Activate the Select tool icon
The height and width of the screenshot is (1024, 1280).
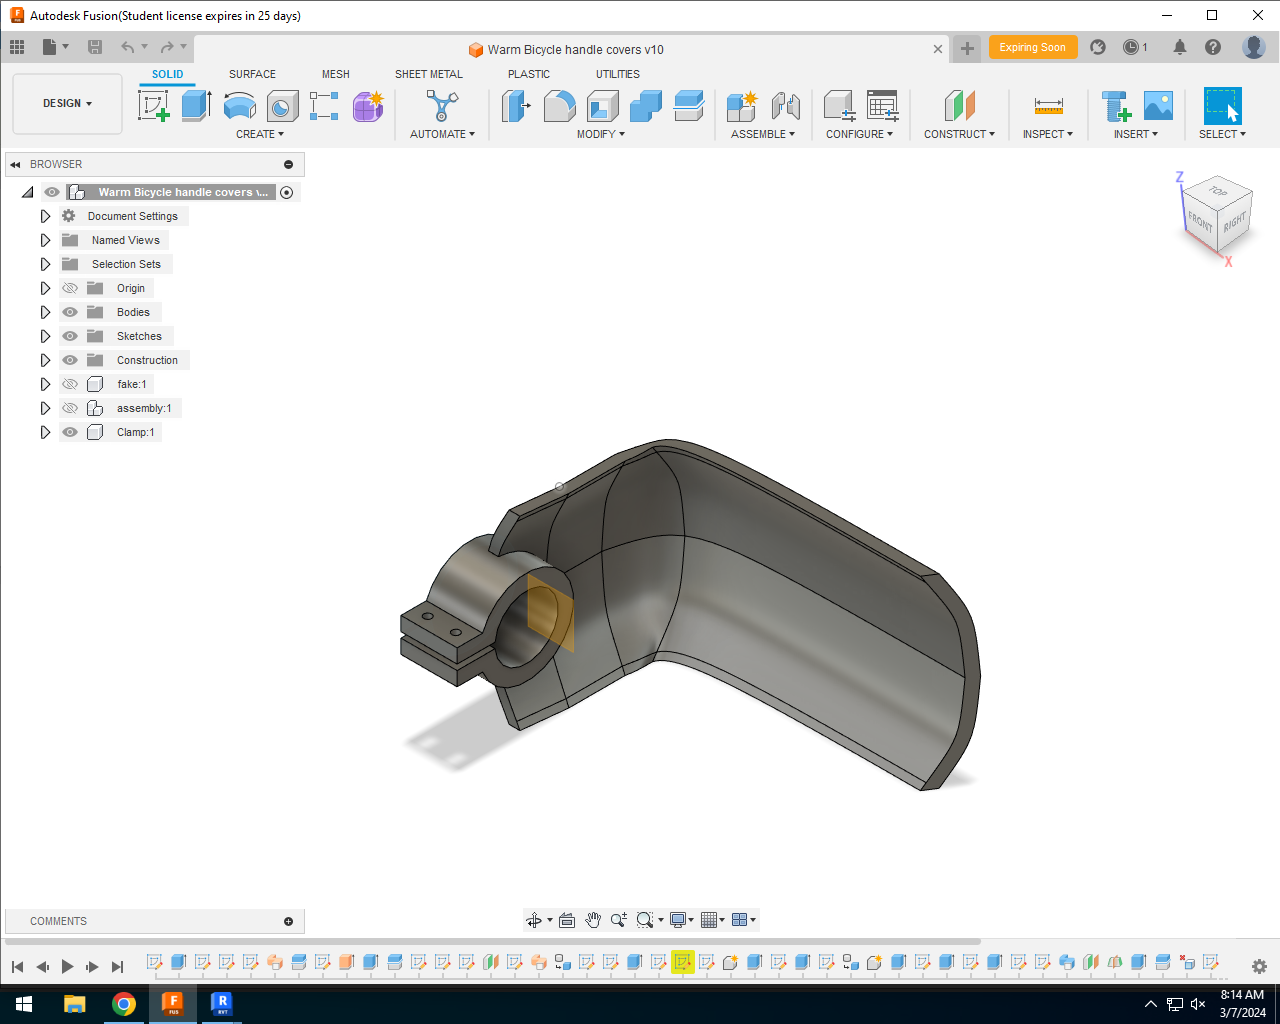(1222, 105)
